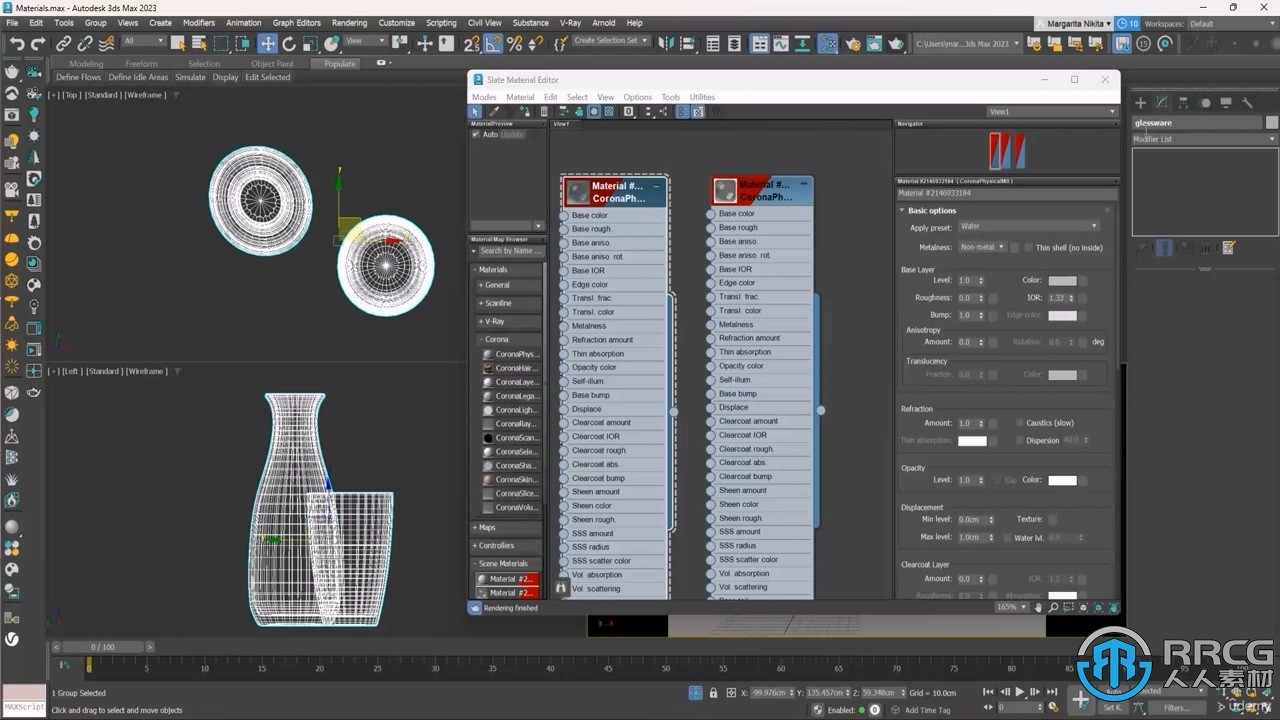Open the Rendering menu
The image size is (1280, 720).
pos(349,22)
